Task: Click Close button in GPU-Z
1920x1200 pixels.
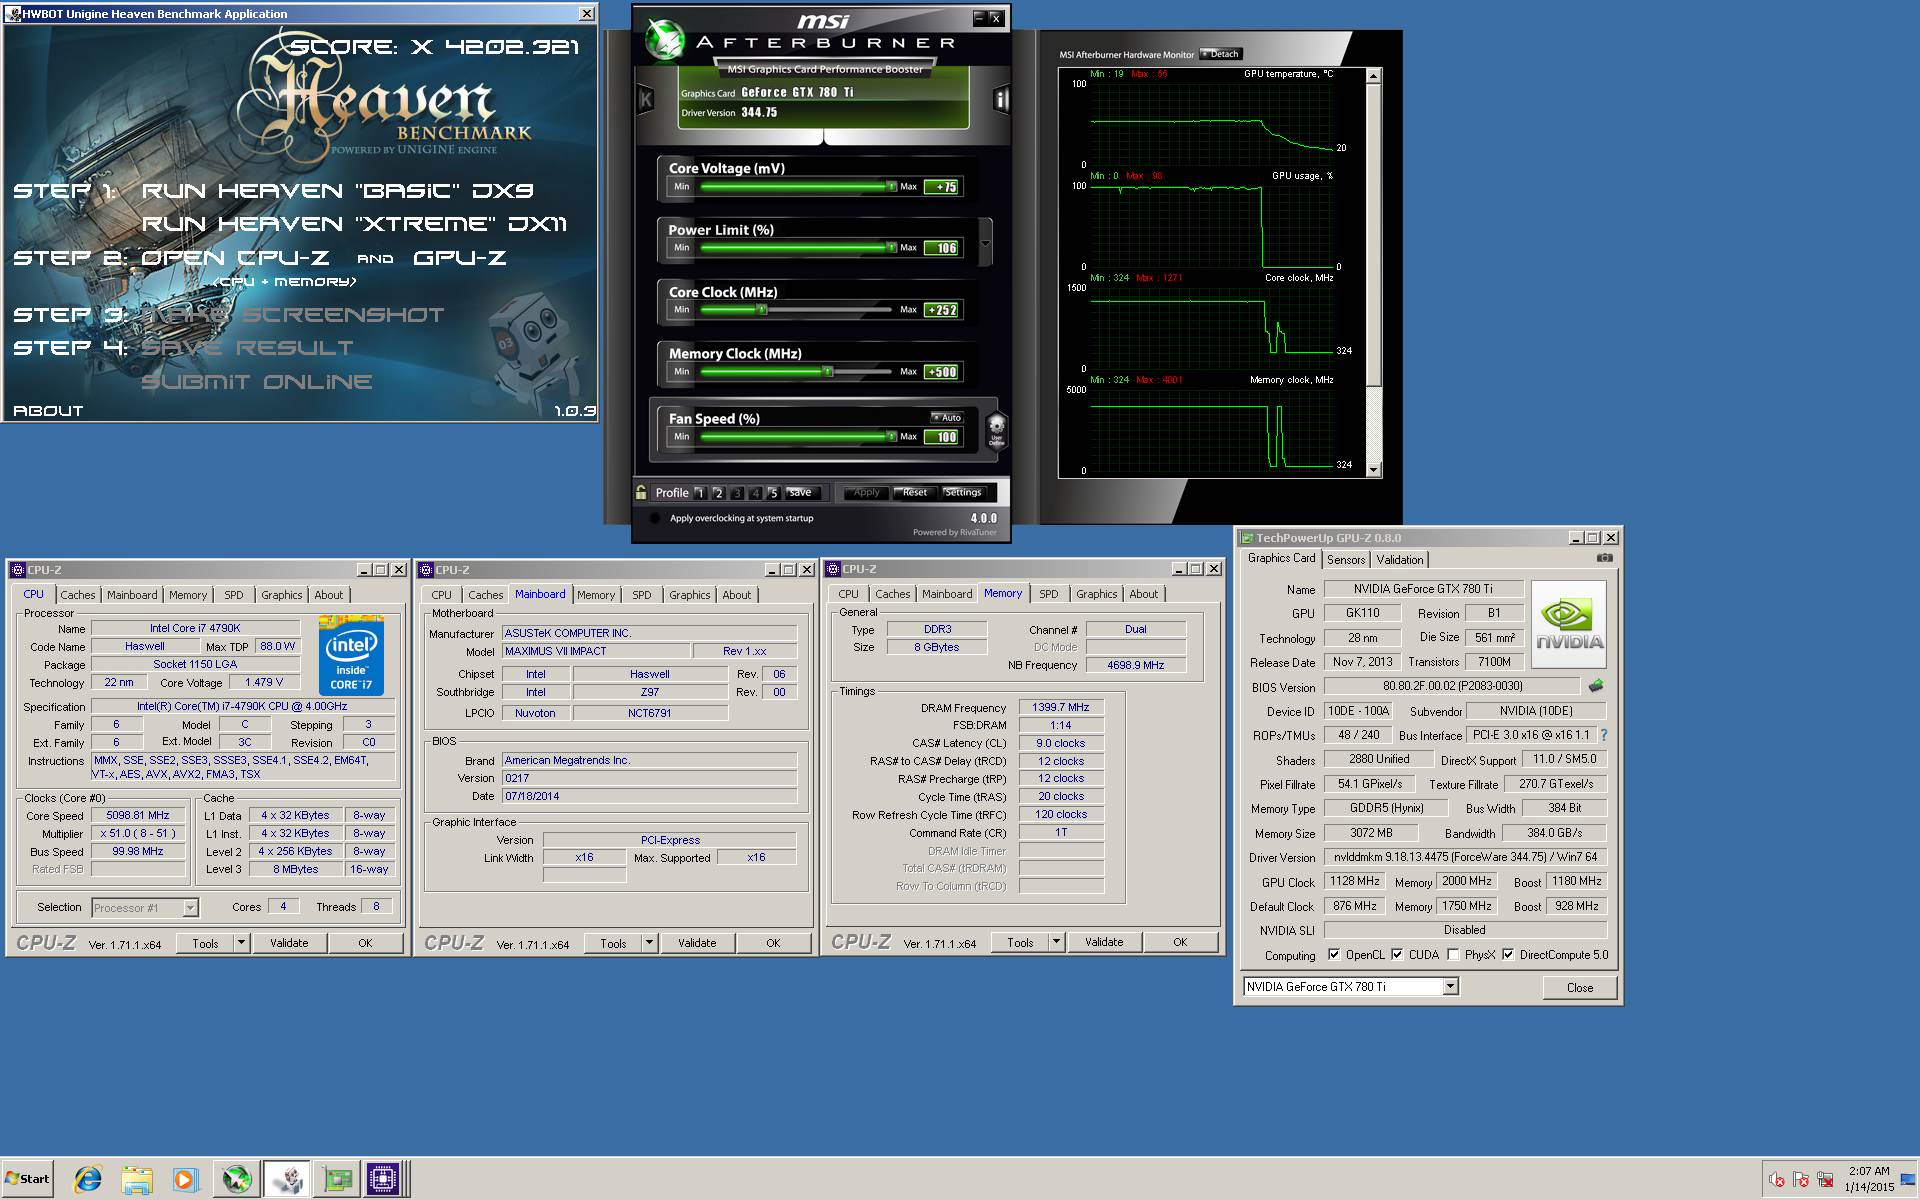Action: pos(1580,987)
